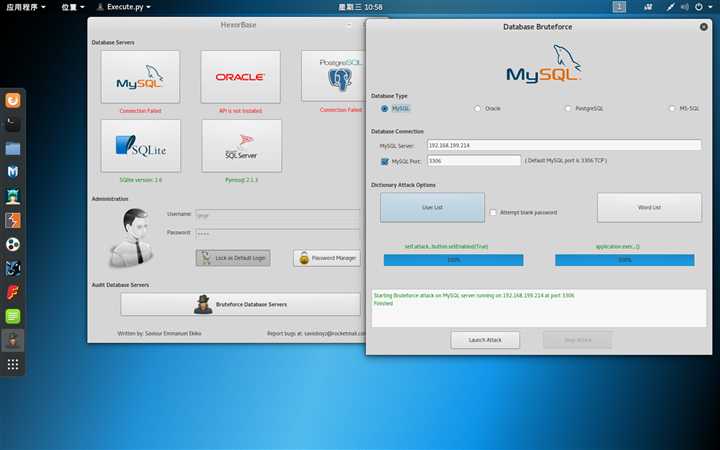Close the Database Bruteforce window
720x450 pixels.
(x=703, y=27)
